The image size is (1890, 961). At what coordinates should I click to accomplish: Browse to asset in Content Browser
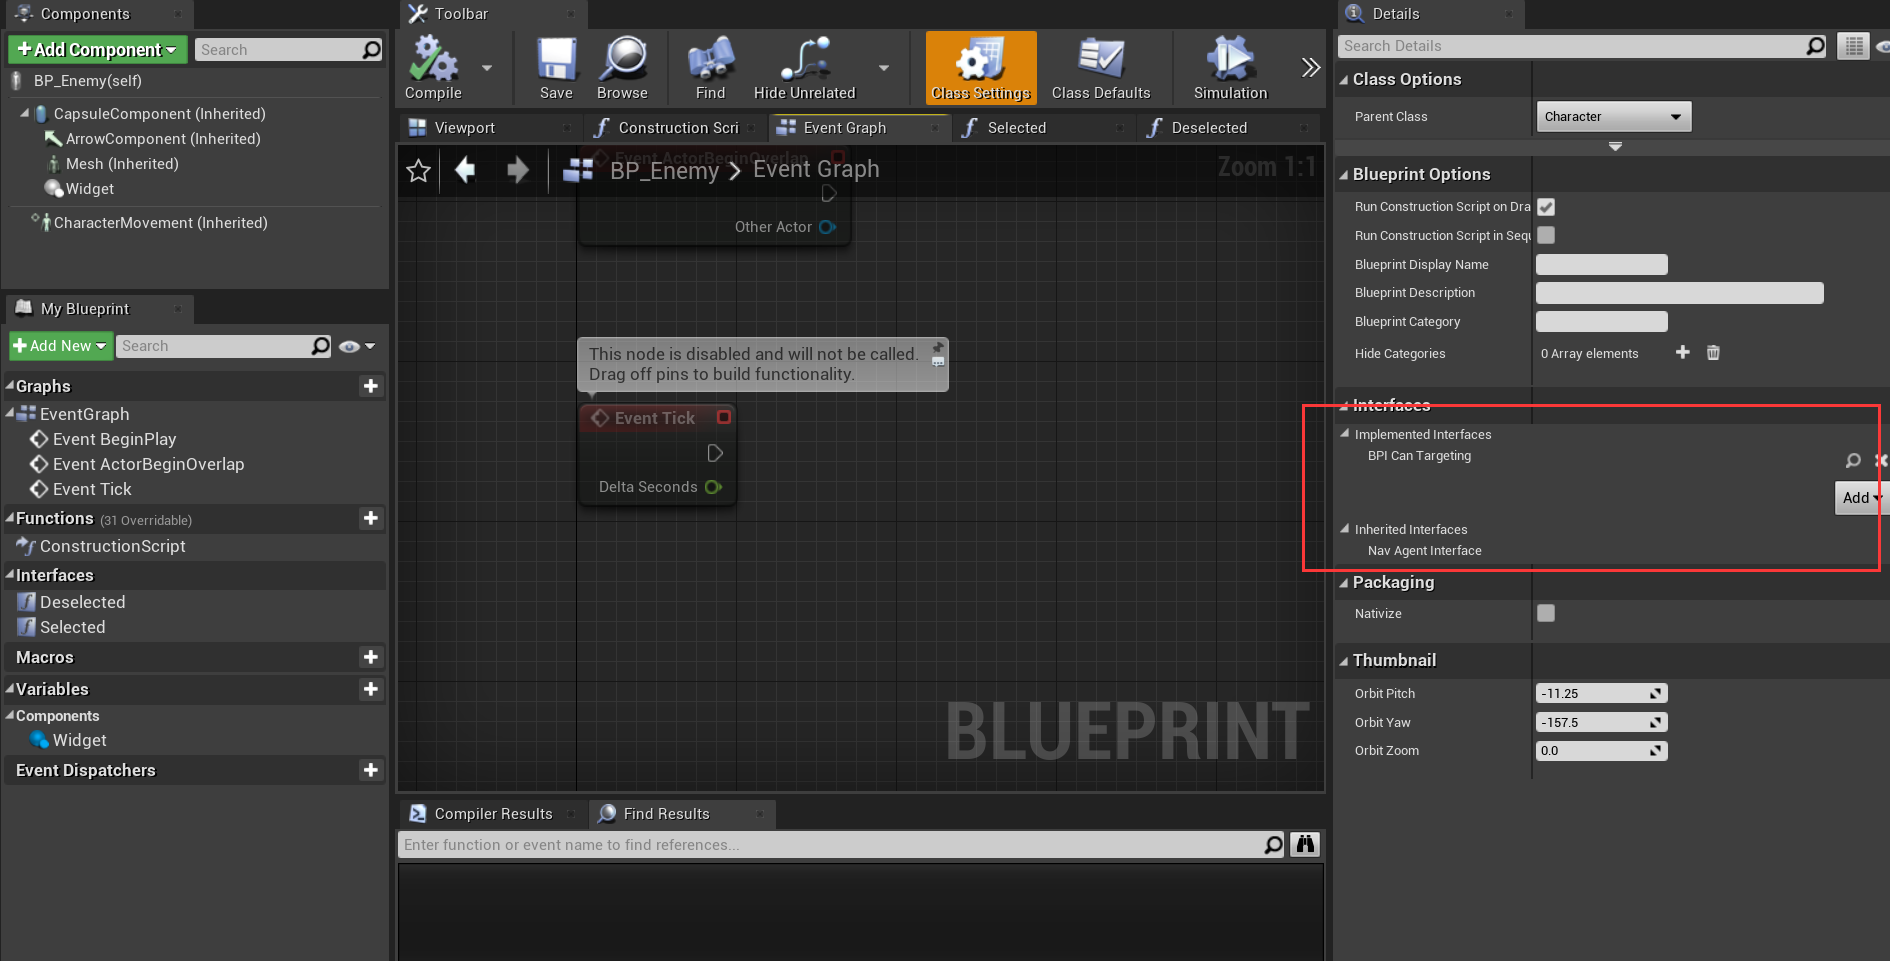click(x=622, y=68)
